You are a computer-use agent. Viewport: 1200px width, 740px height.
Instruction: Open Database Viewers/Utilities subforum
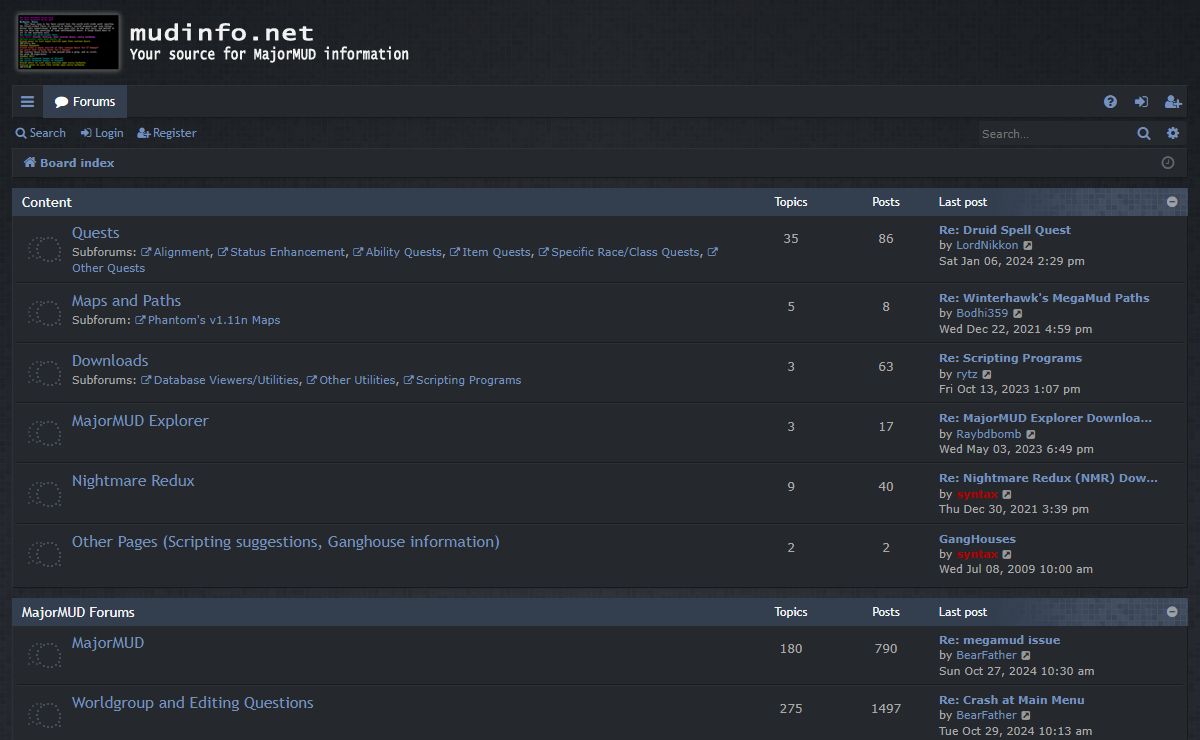[220, 380]
